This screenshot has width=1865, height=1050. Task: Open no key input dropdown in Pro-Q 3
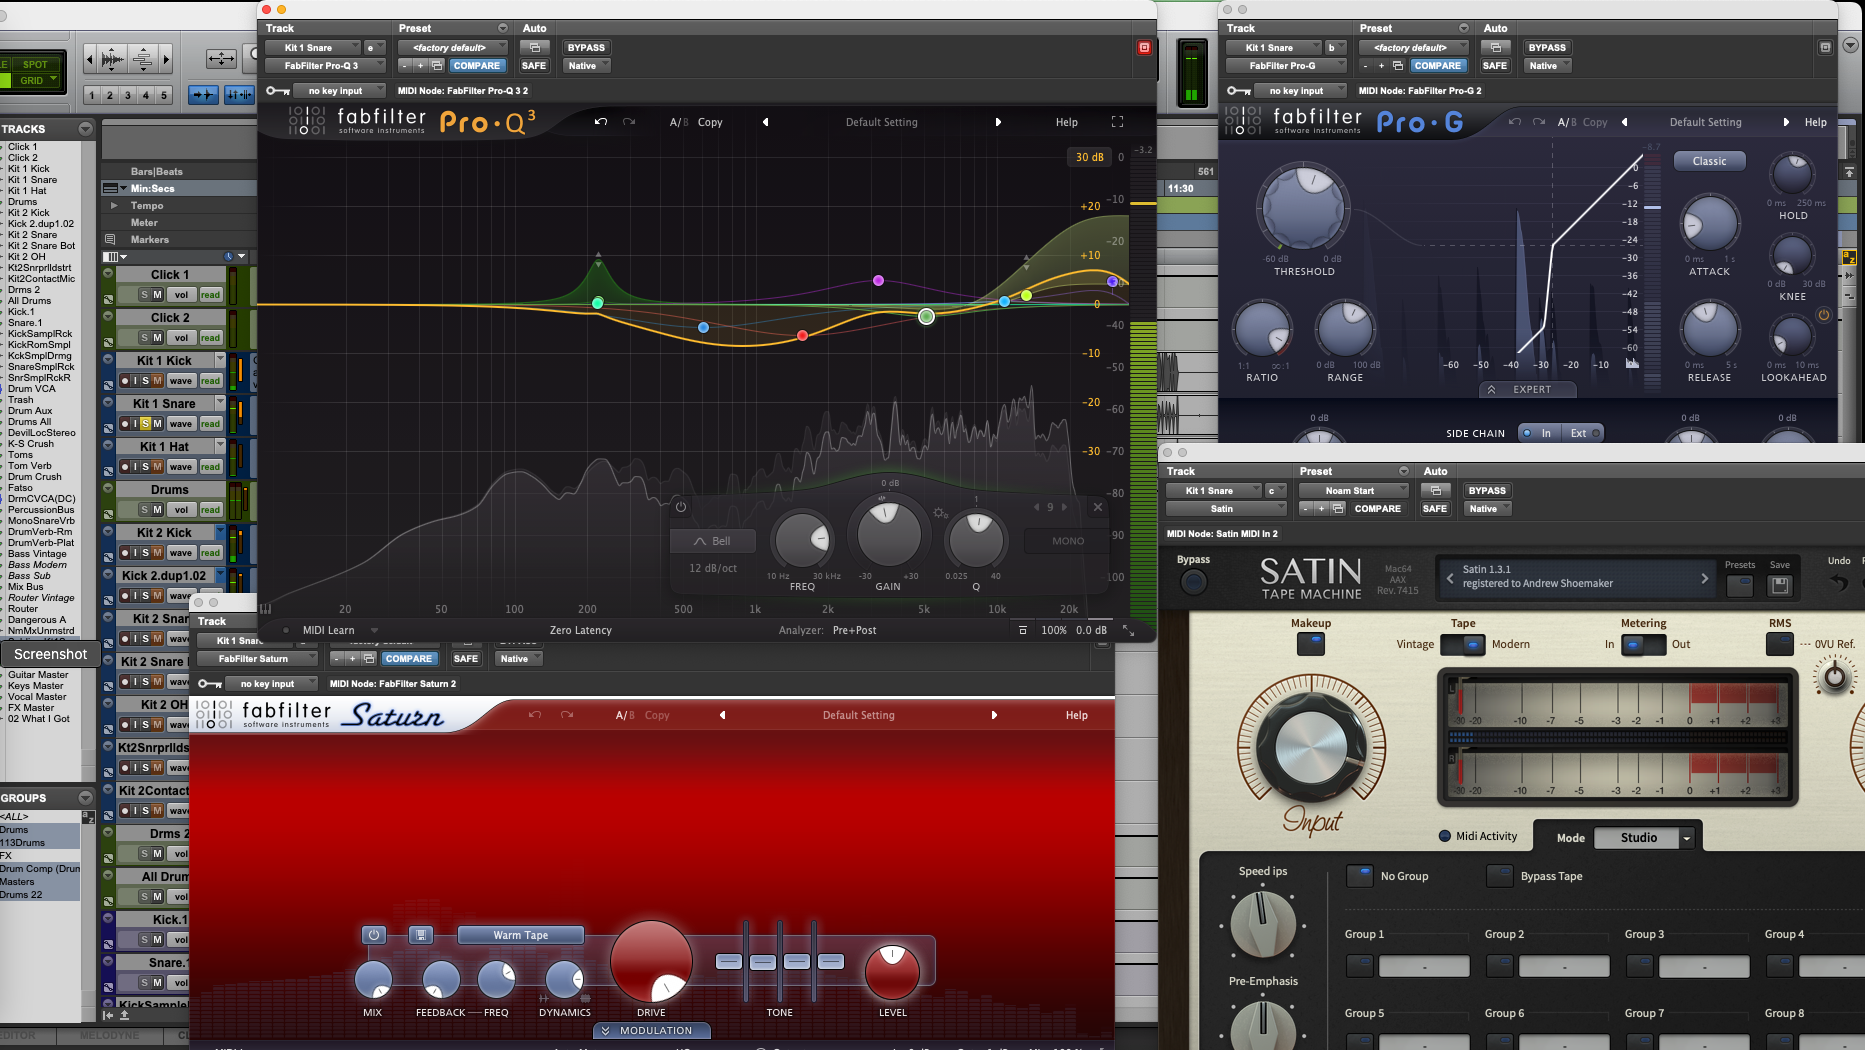click(340, 91)
